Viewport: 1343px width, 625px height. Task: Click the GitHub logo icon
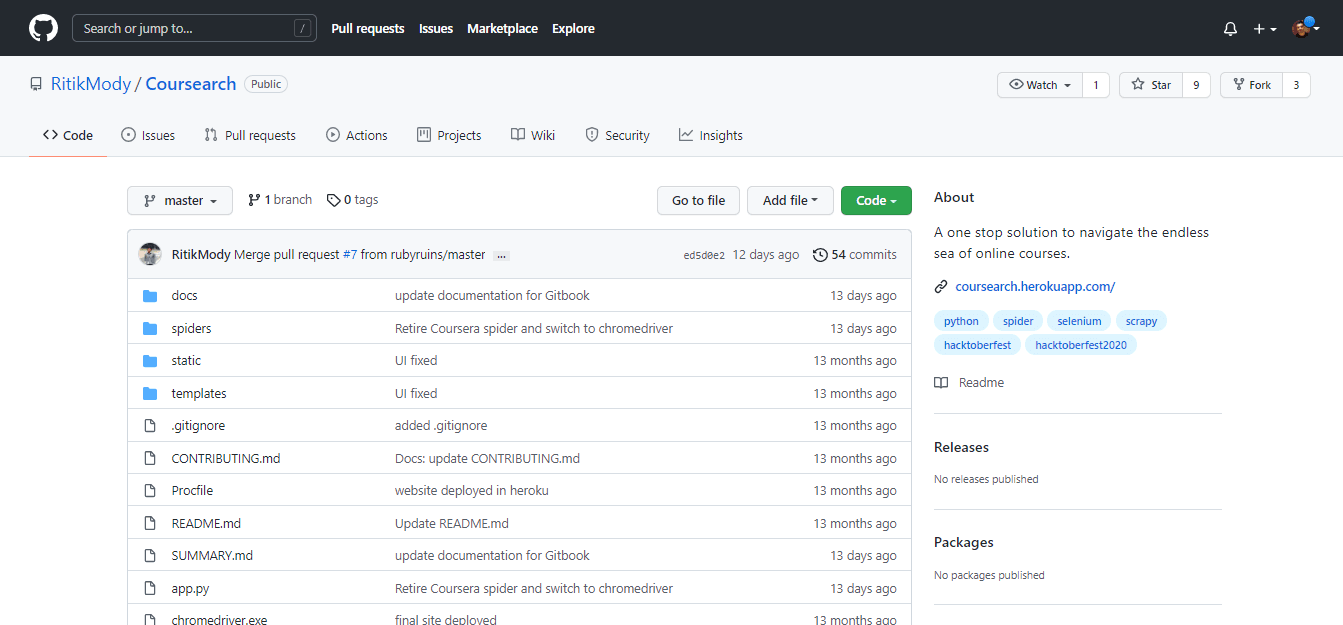pos(43,28)
